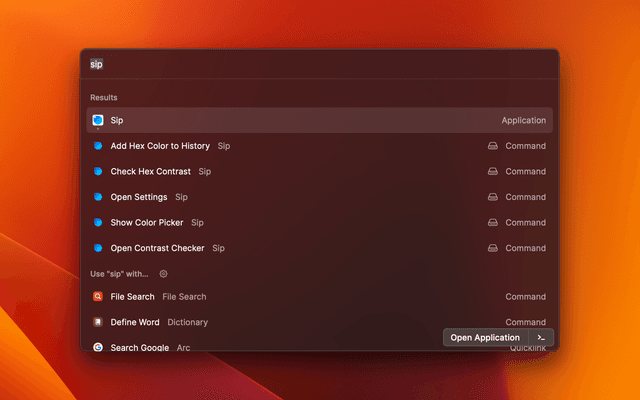Click the Show Color Picker command icon
Viewport: 640px width, 400px height.
point(98,222)
